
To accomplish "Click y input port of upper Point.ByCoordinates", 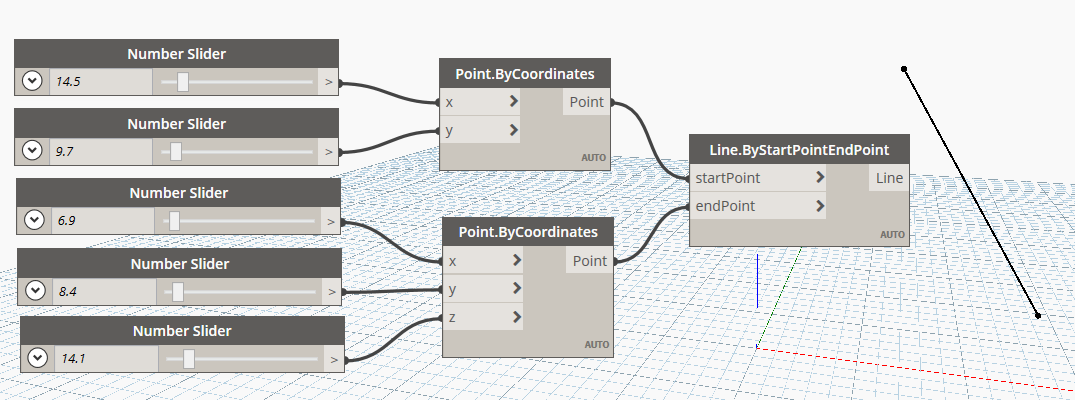I will coord(479,130).
